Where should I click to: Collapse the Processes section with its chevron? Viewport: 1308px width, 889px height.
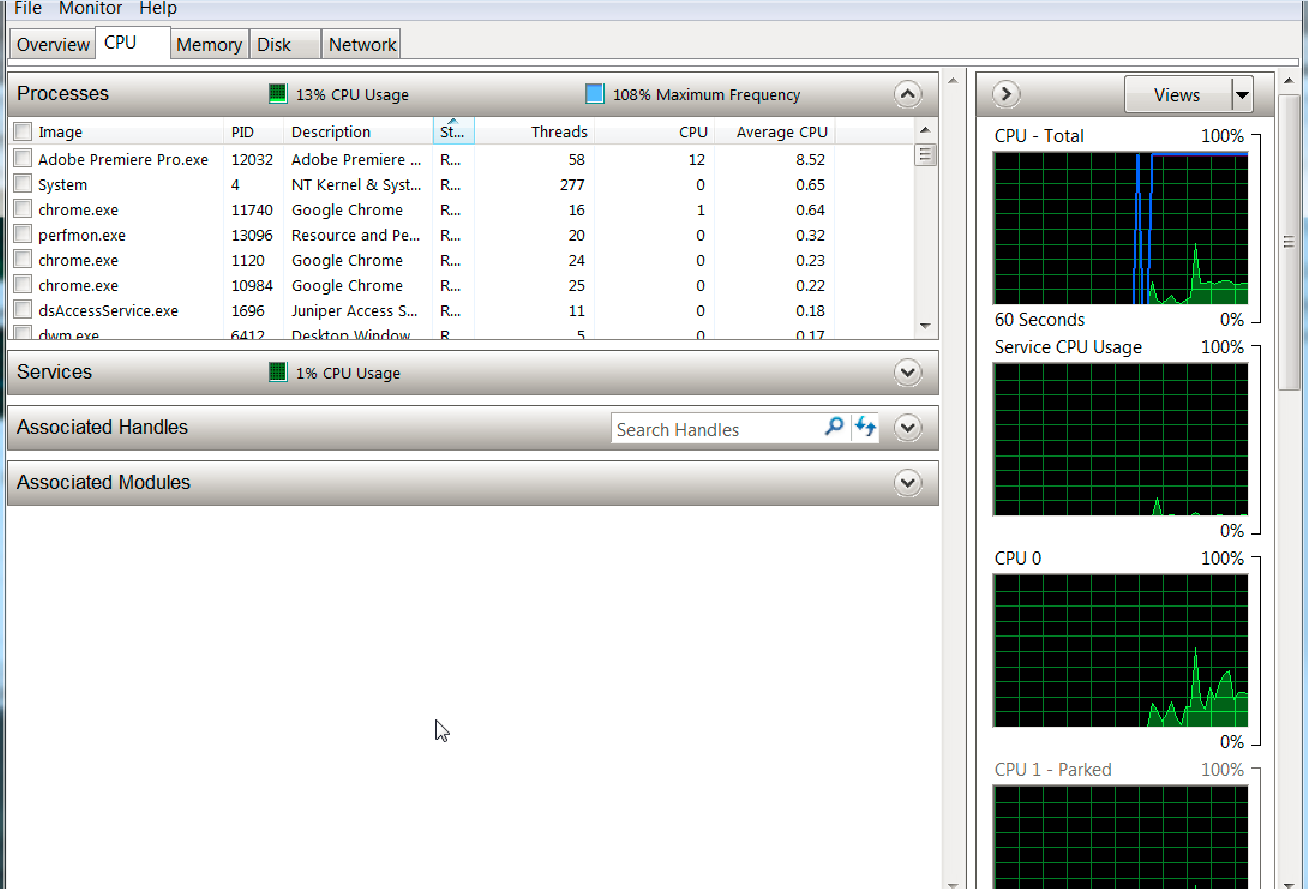click(907, 95)
